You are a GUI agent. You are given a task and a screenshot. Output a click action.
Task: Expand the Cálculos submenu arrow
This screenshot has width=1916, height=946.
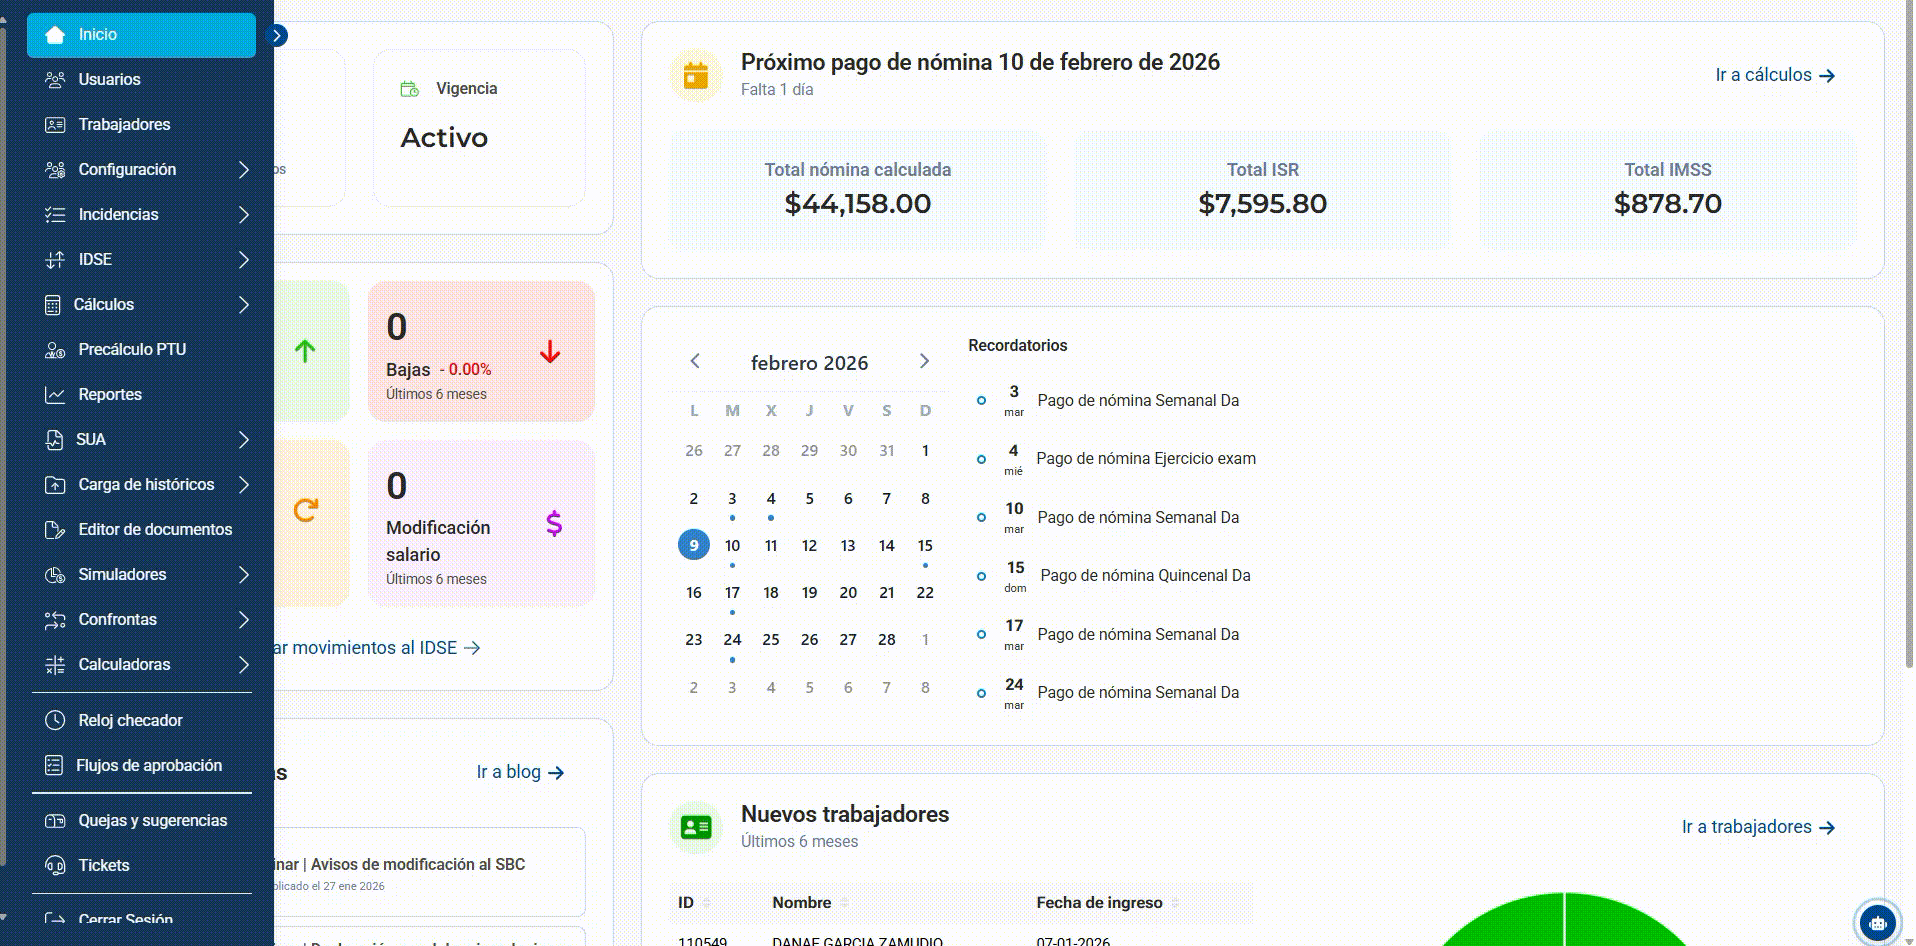(x=244, y=305)
